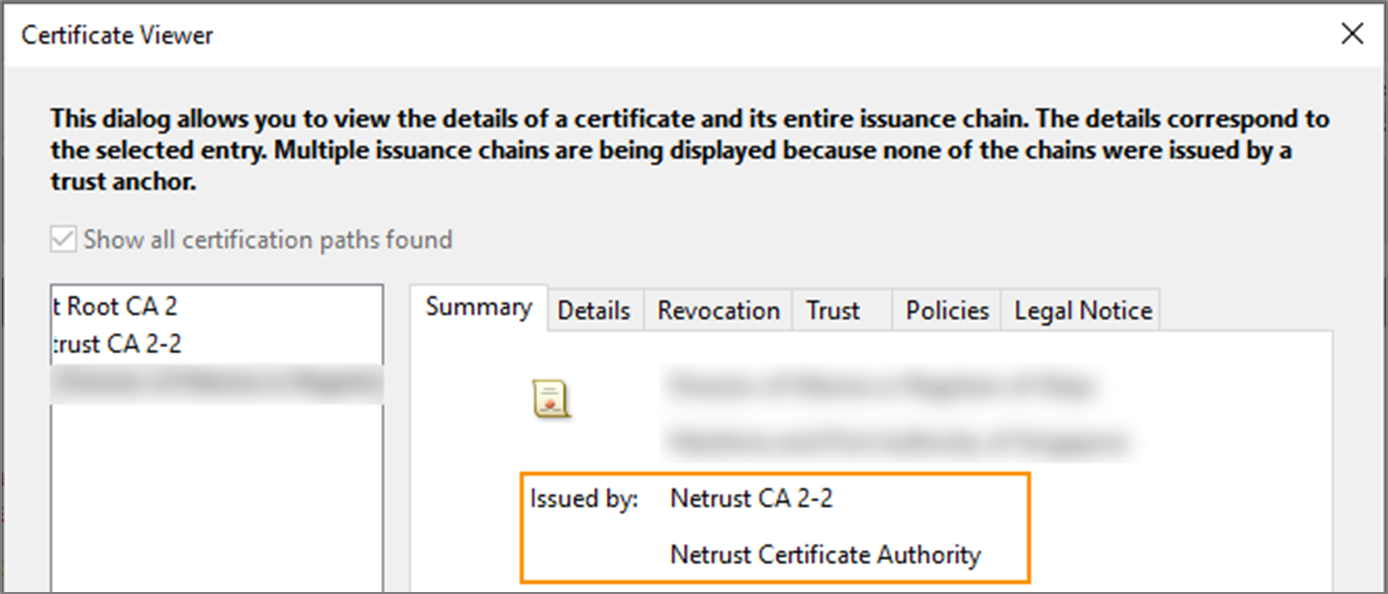Viewport: 1388px width, 594px height.
Task: Open the Revocation tab
Action: (718, 311)
